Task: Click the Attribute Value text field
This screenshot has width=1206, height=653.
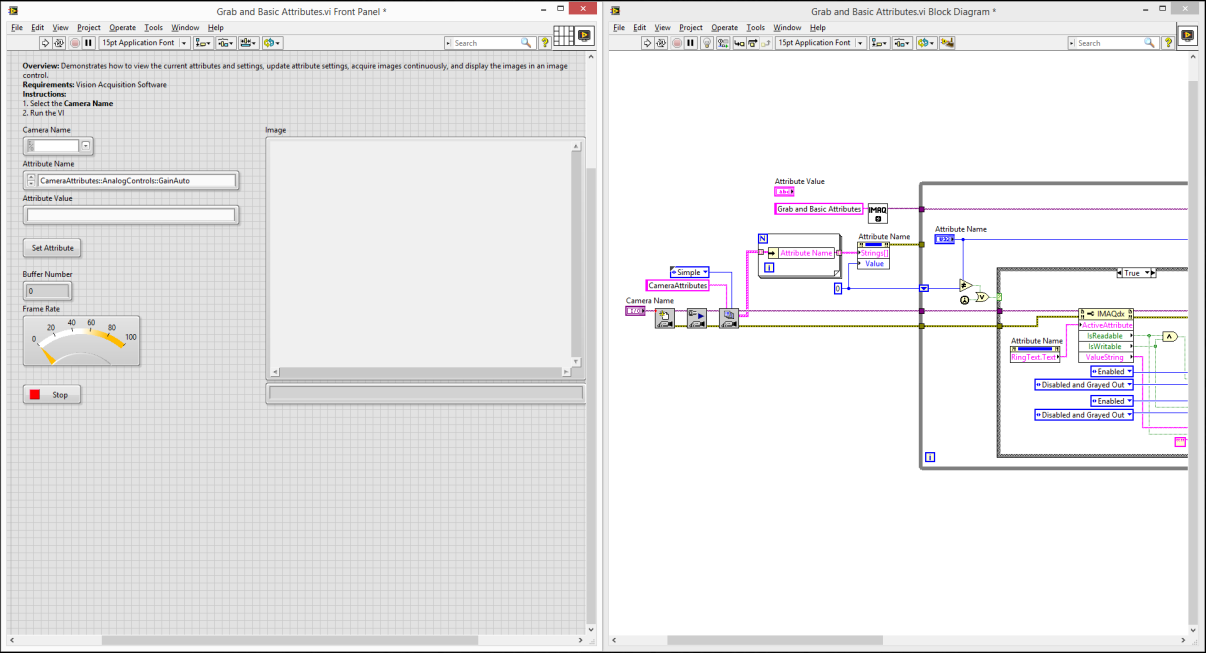Action: [x=131, y=214]
